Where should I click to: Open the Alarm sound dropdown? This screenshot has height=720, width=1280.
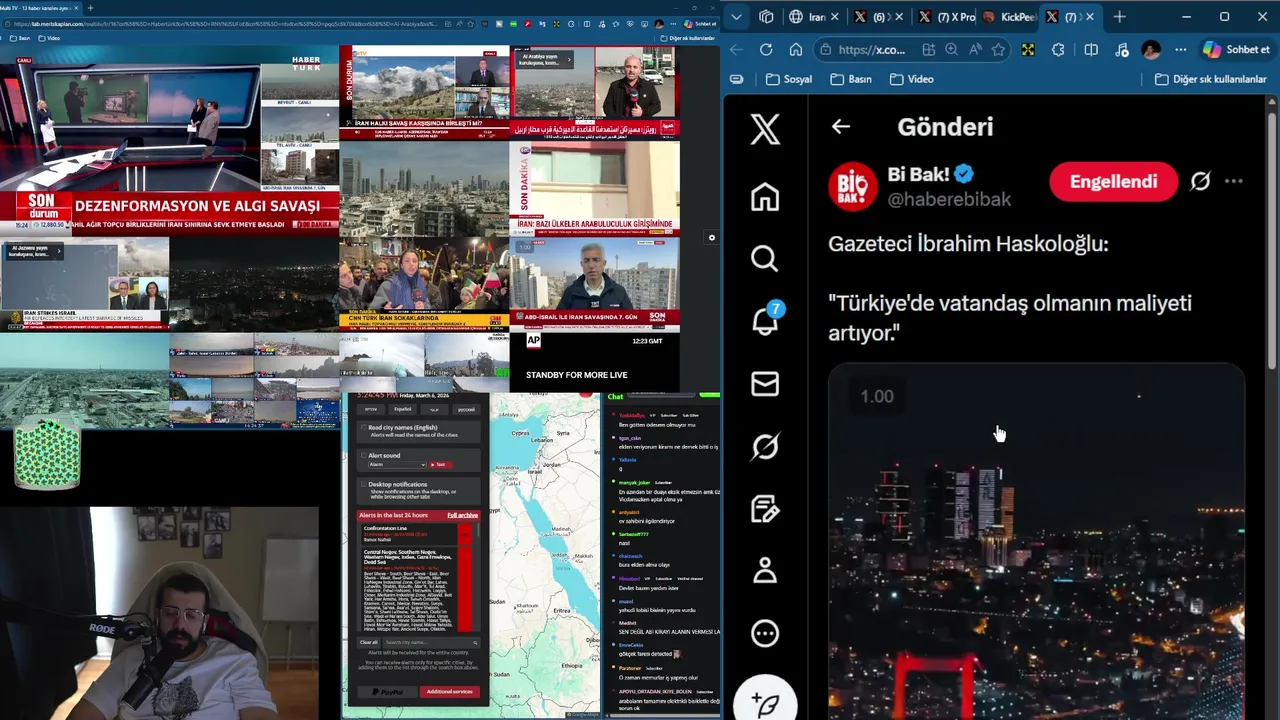coord(397,464)
